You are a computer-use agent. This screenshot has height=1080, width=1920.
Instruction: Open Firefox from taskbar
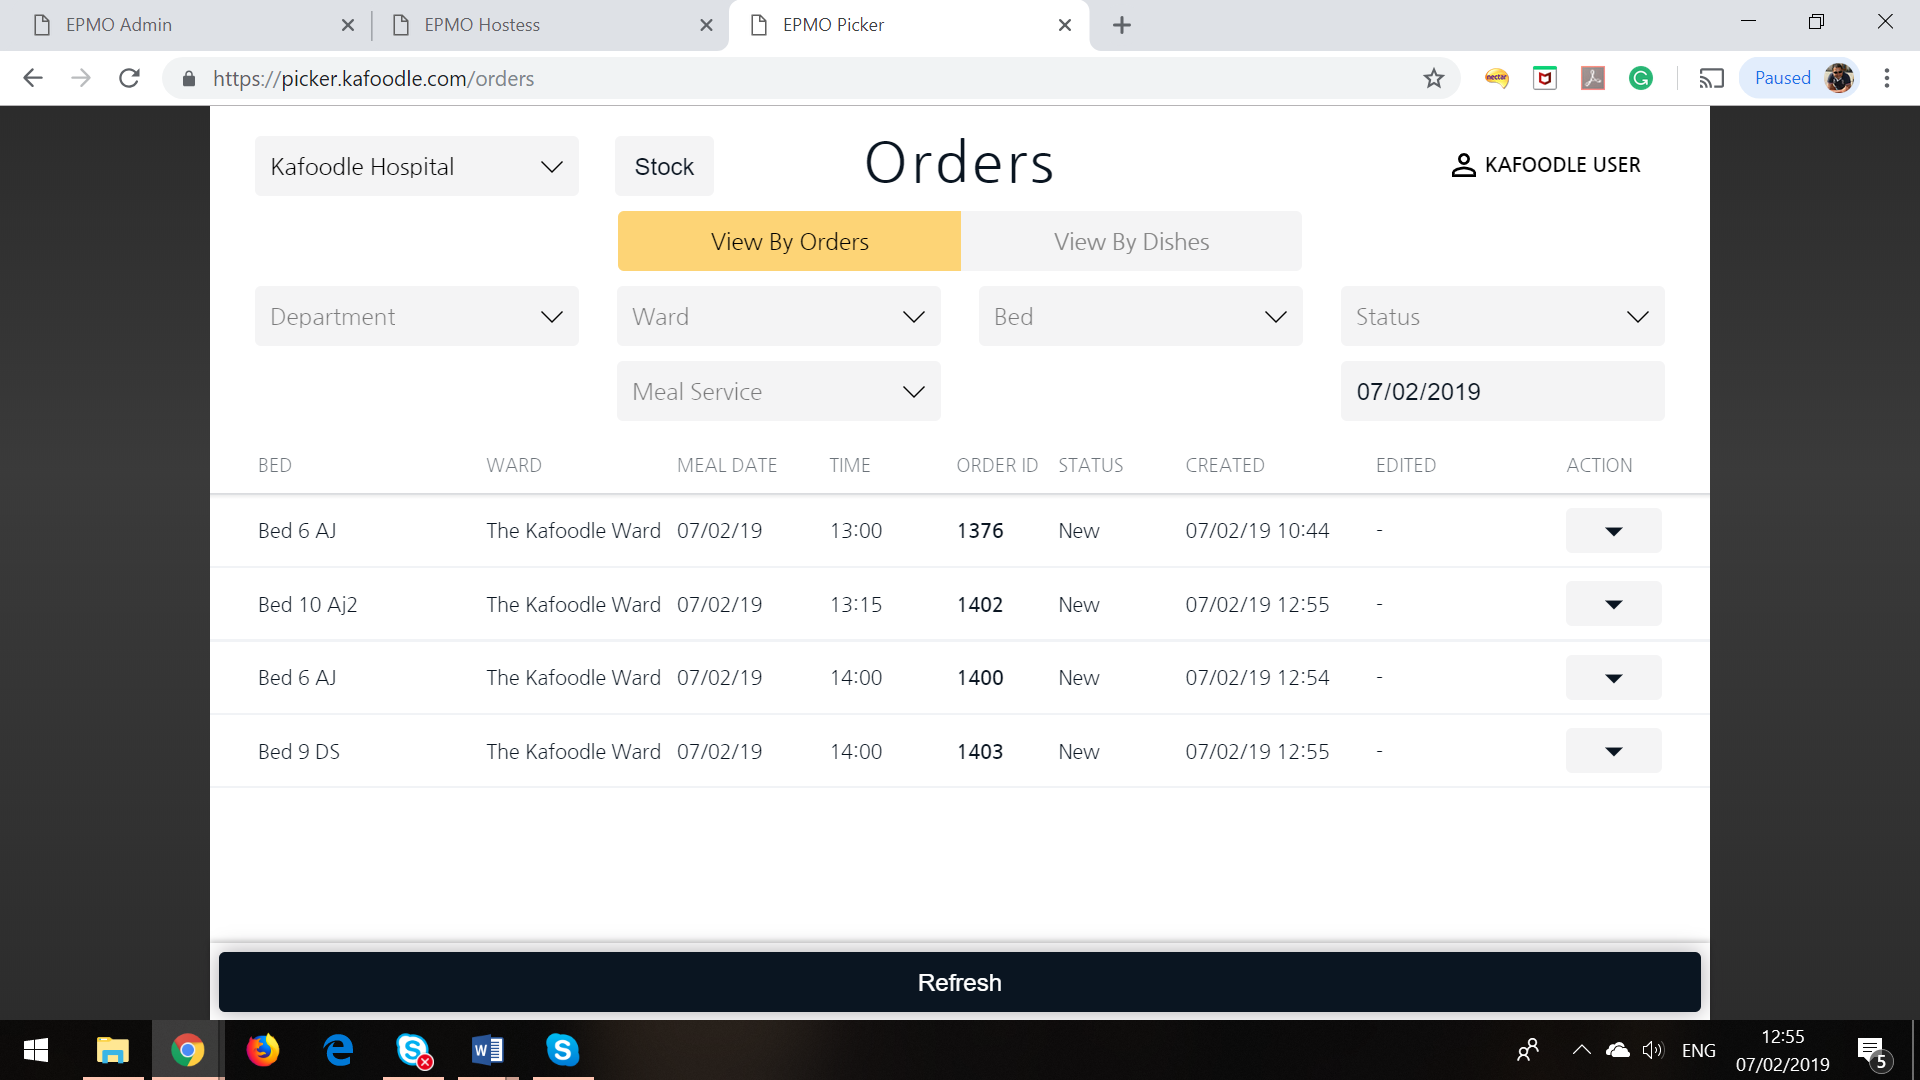[x=263, y=1050]
